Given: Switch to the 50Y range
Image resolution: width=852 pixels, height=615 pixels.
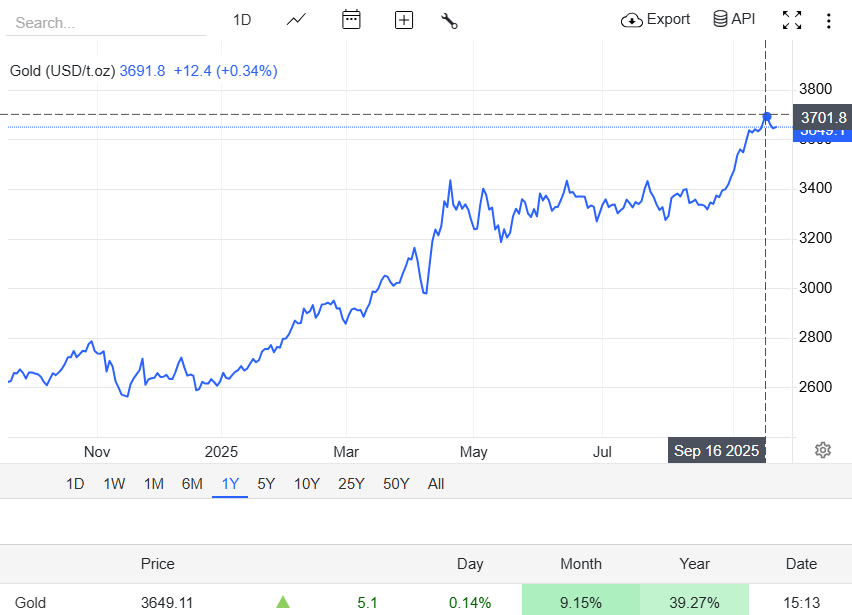Looking at the screenshot, I should point(396,484).
